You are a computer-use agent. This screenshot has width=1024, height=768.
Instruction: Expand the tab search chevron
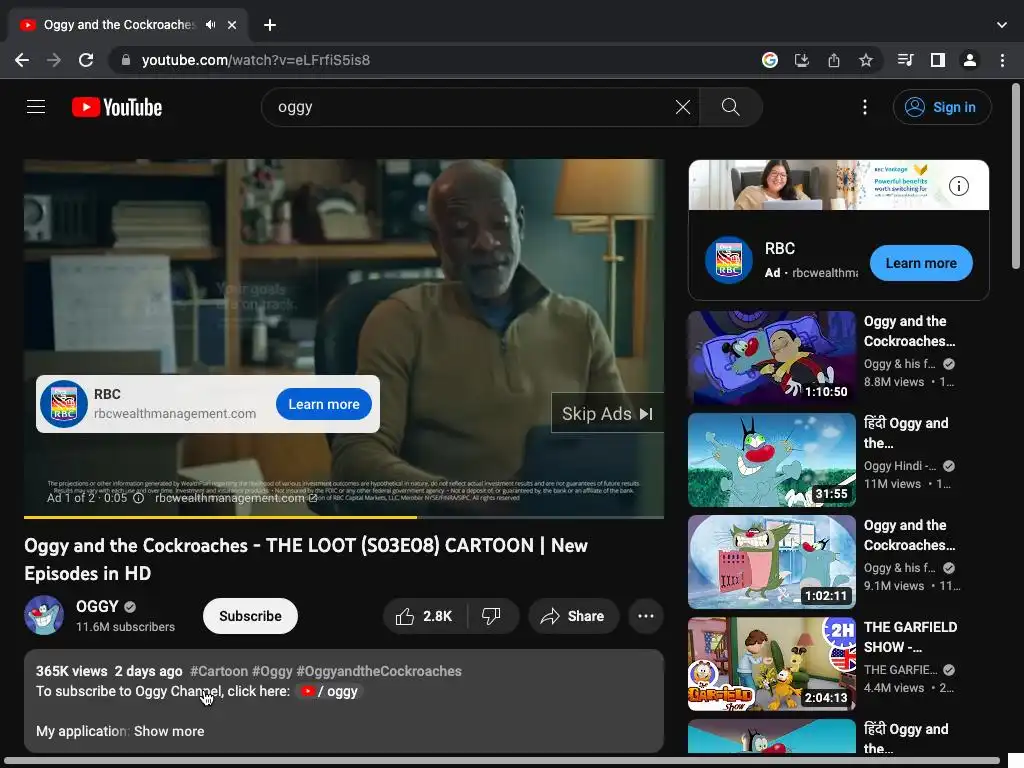[x=1002, y=25]
